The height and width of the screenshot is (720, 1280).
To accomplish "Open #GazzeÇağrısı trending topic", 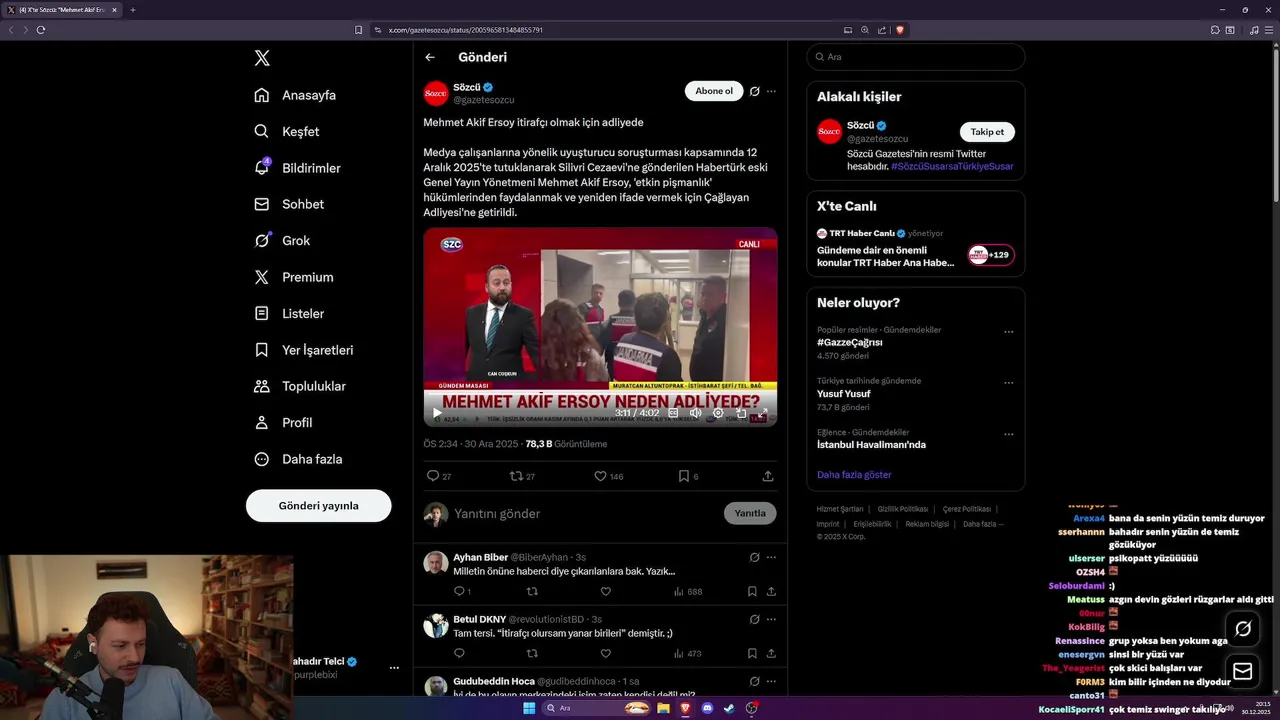I will [x=850, y=342].
